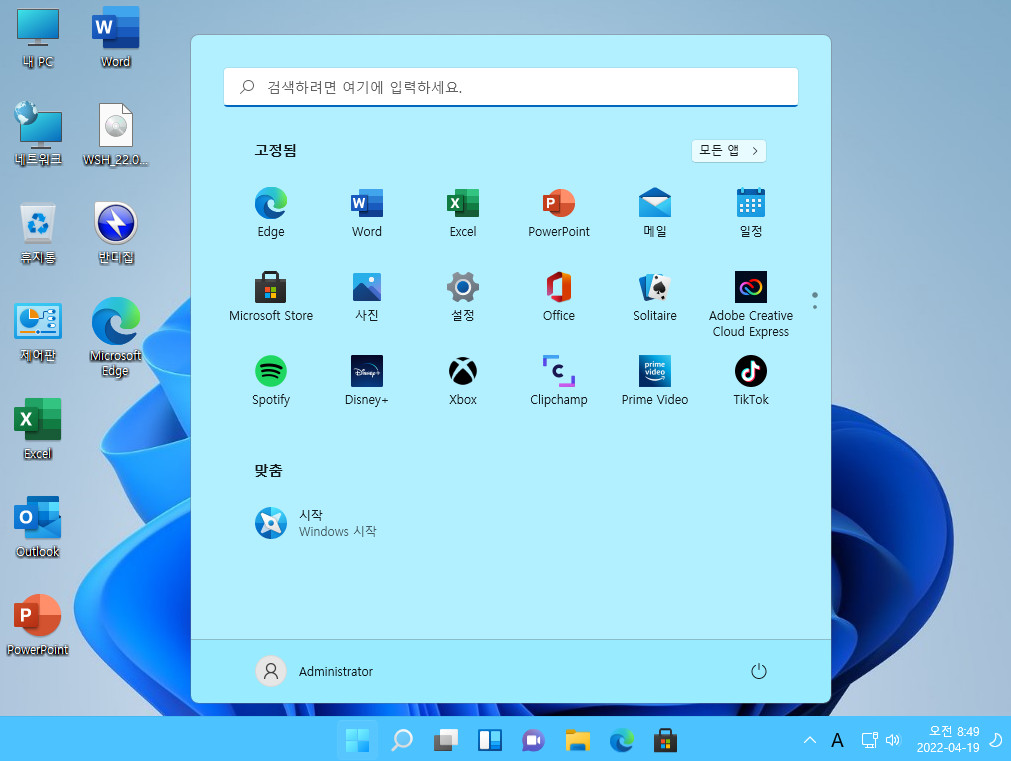Open the 사진 (Photos) app
The width and height of the screenshot is (1011, 761).
click(367, 297)
